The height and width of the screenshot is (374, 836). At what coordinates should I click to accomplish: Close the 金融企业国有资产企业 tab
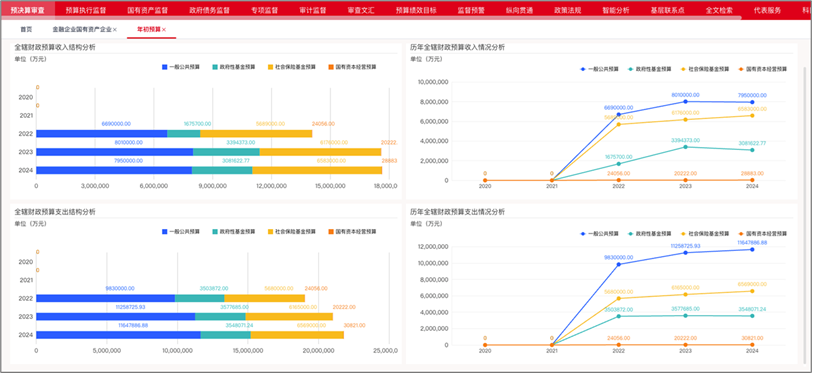pyautogui.click(x=115, y=29)
